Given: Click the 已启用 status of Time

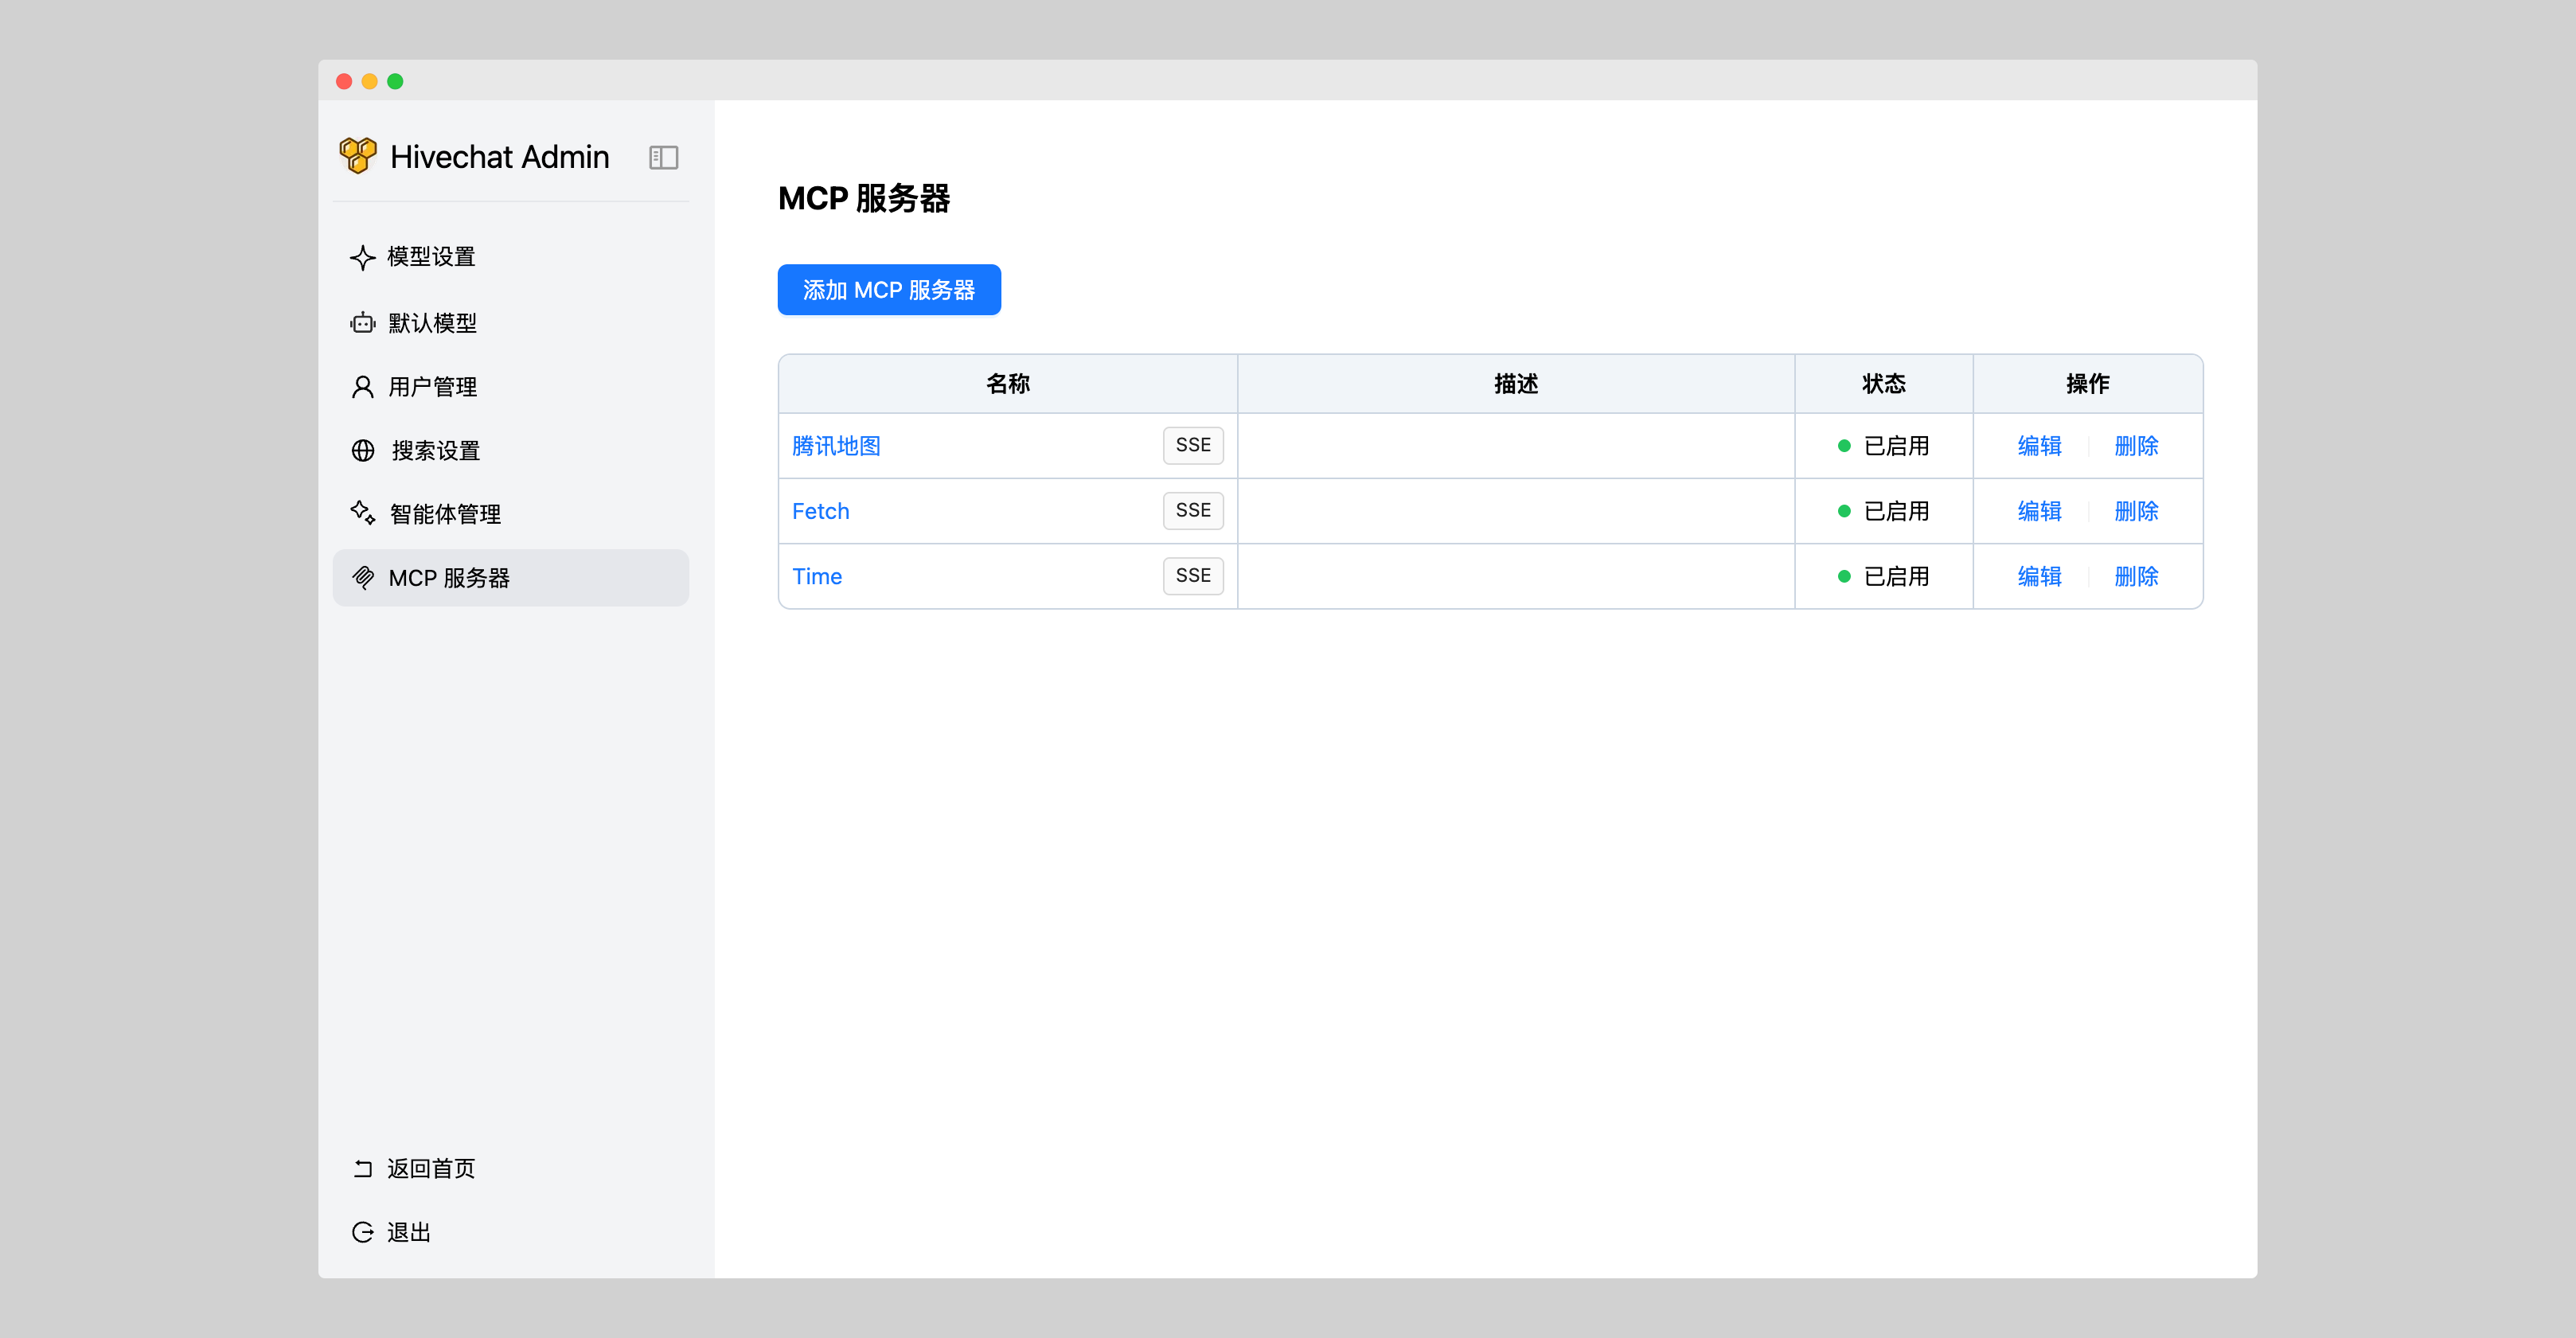Looking at the screenshot, I should tap(1896, 576).
